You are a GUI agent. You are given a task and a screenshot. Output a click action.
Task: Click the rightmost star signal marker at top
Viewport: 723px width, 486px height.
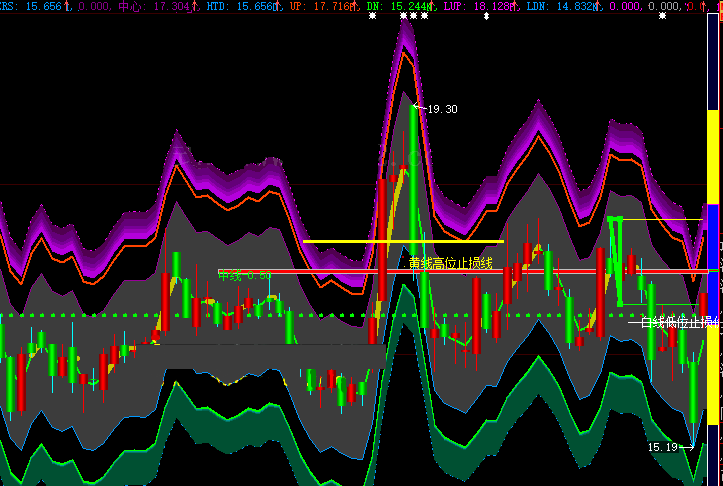point(663,16)
